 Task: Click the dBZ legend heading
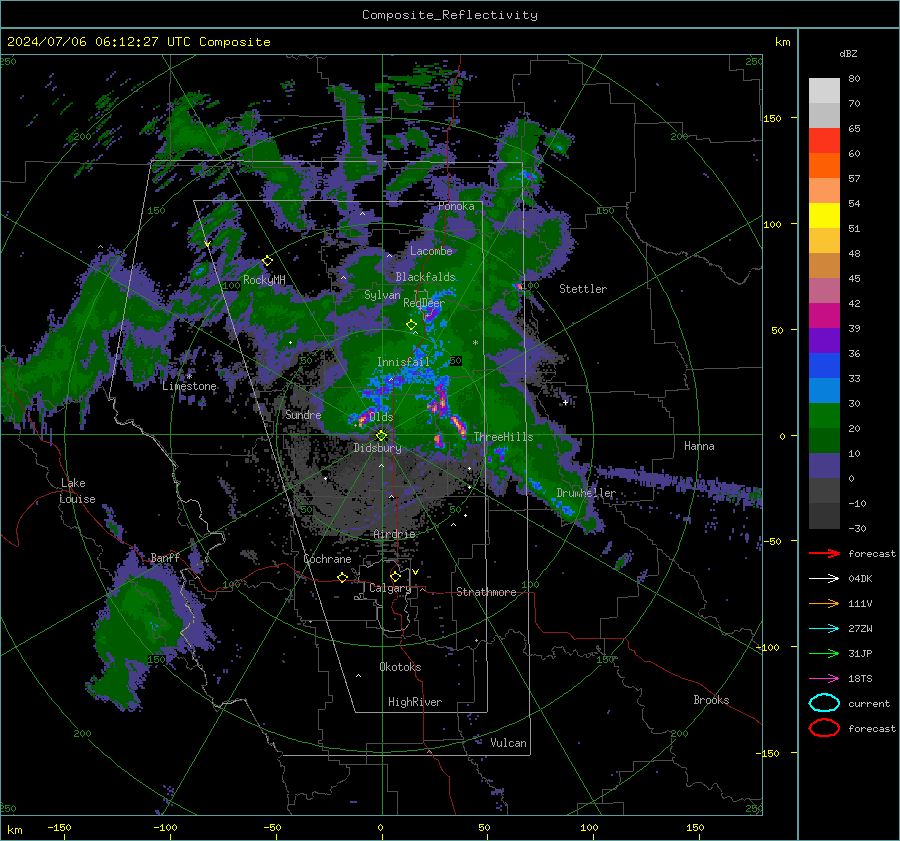coord(848,53)
